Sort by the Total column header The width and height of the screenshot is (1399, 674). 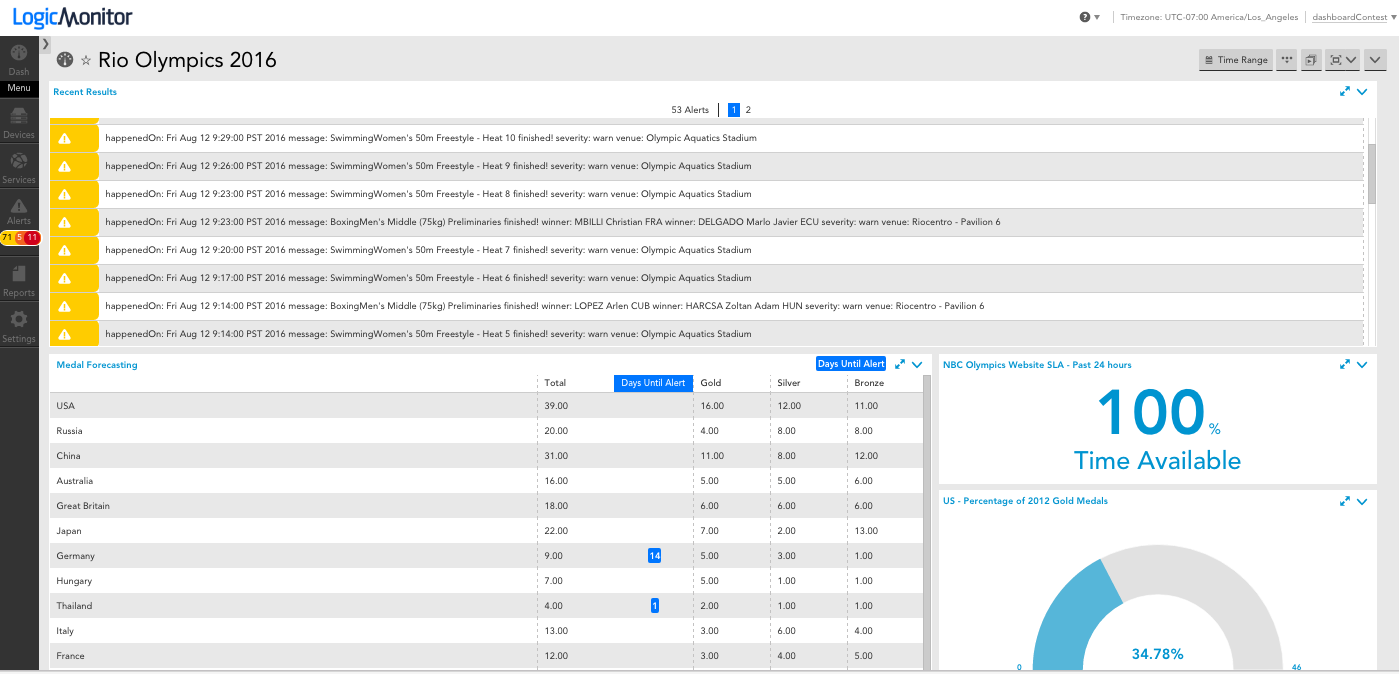tap(555, 383)
